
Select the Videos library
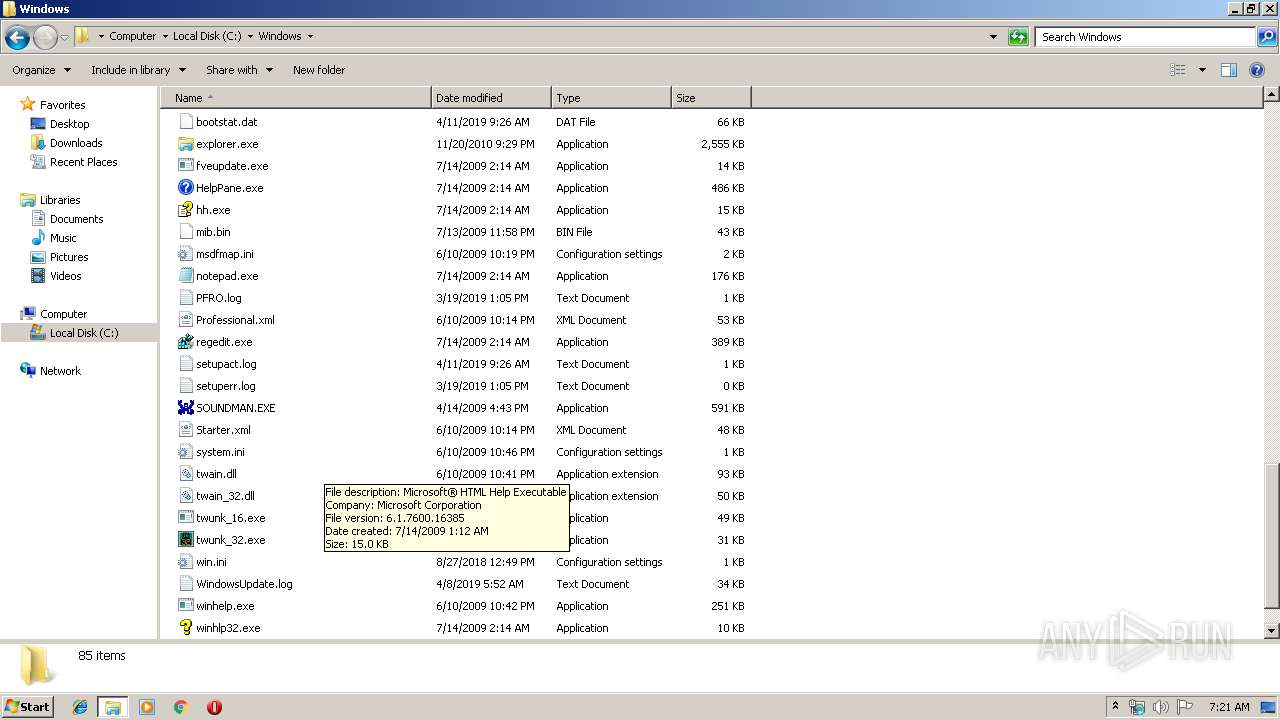pos(56,276)
